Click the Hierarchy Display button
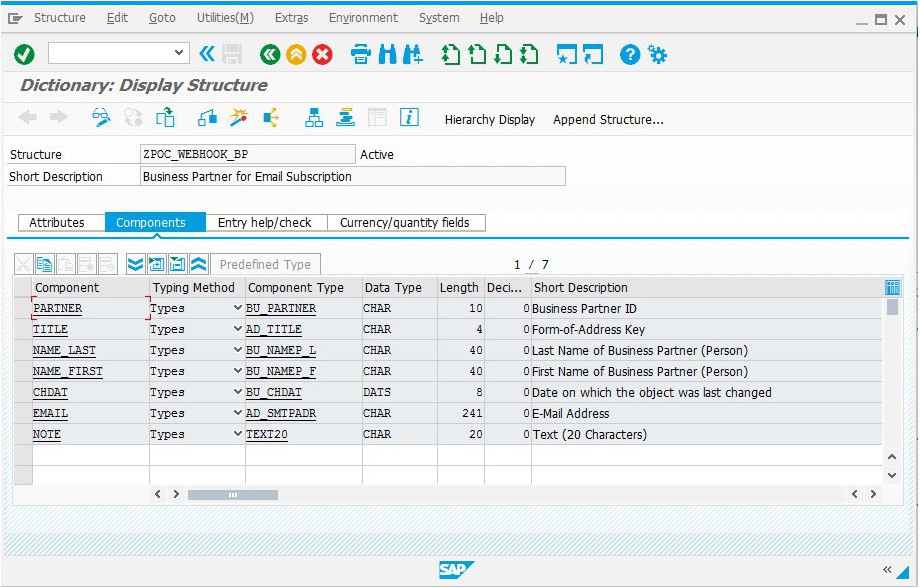Screen dimensions: 920x588 point(490,120)
